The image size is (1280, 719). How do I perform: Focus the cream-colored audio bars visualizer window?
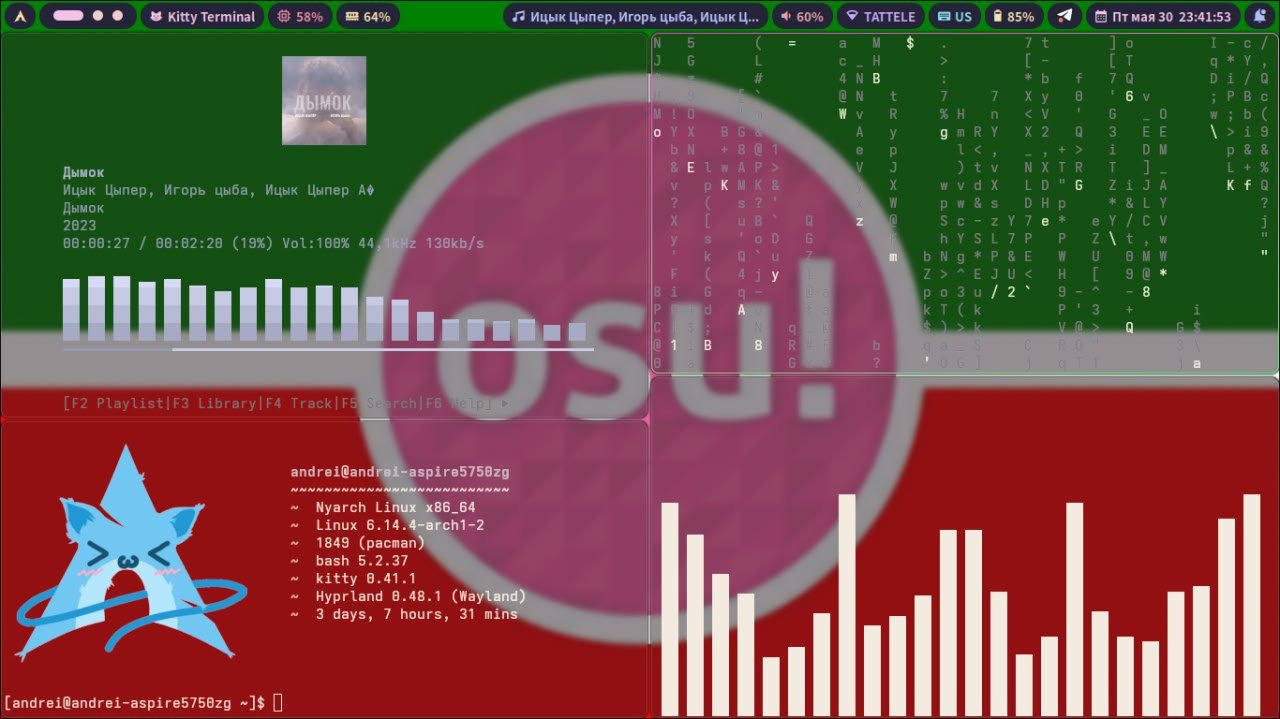tap(964, 547)
